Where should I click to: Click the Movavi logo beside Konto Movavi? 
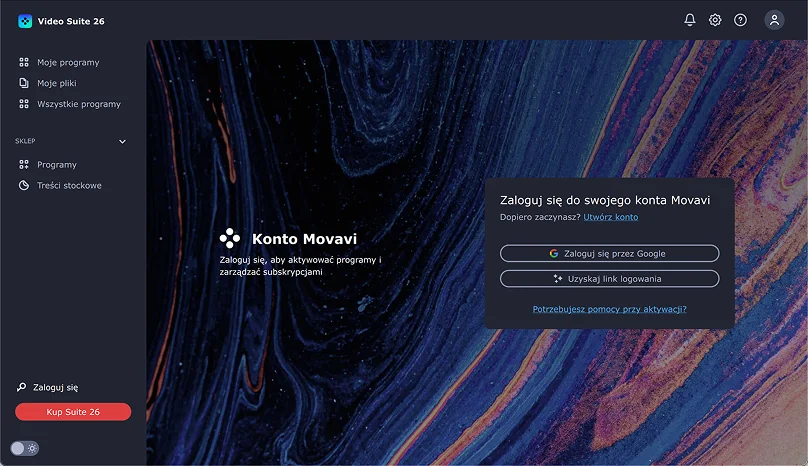point(230,238)
